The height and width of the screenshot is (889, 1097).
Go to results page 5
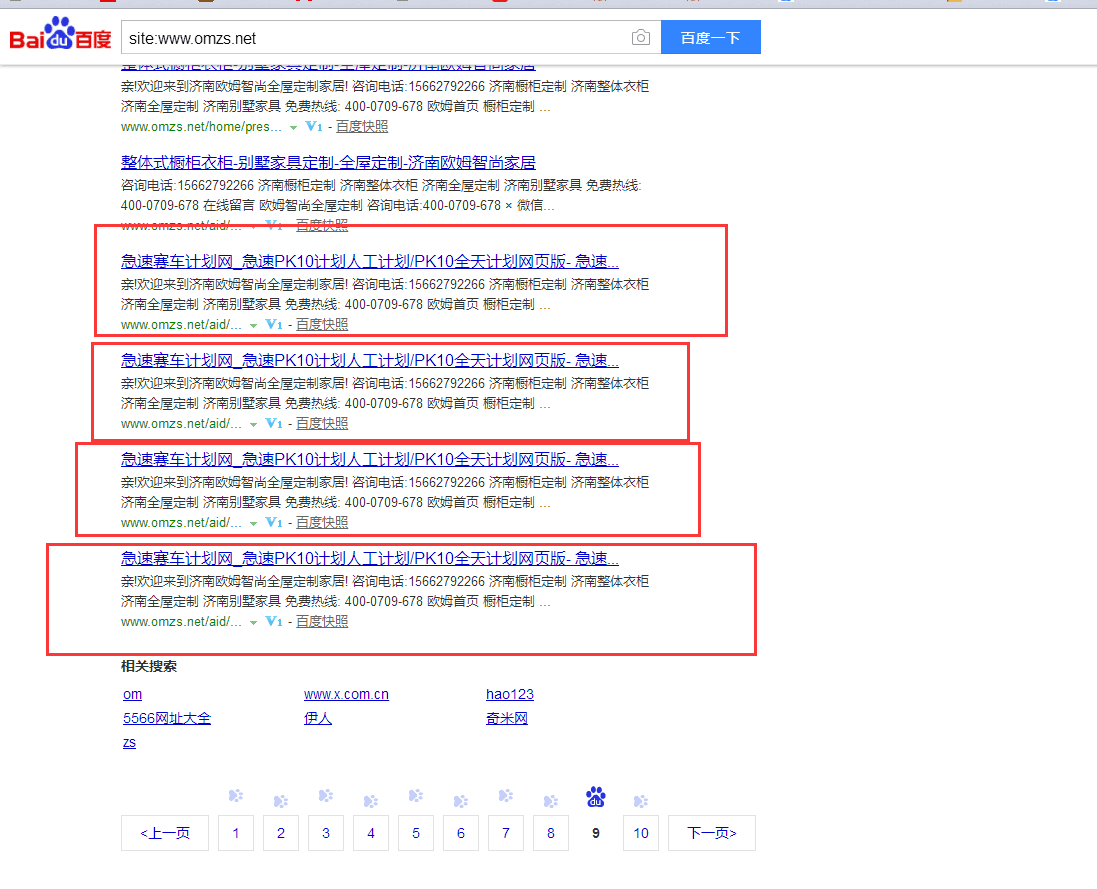[416, 833]
